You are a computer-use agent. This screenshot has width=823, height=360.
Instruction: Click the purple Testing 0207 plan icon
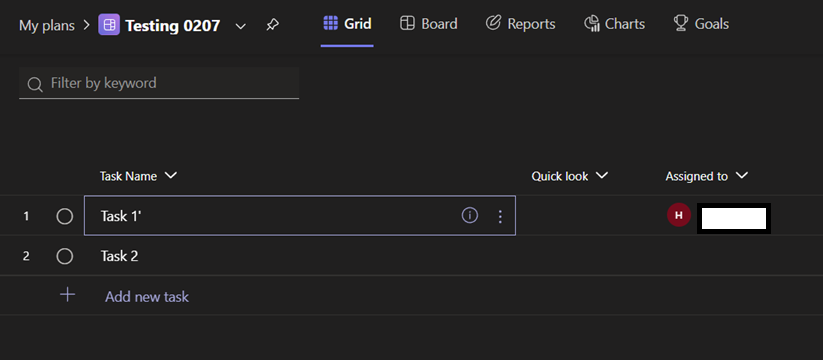tap(109, 25)
